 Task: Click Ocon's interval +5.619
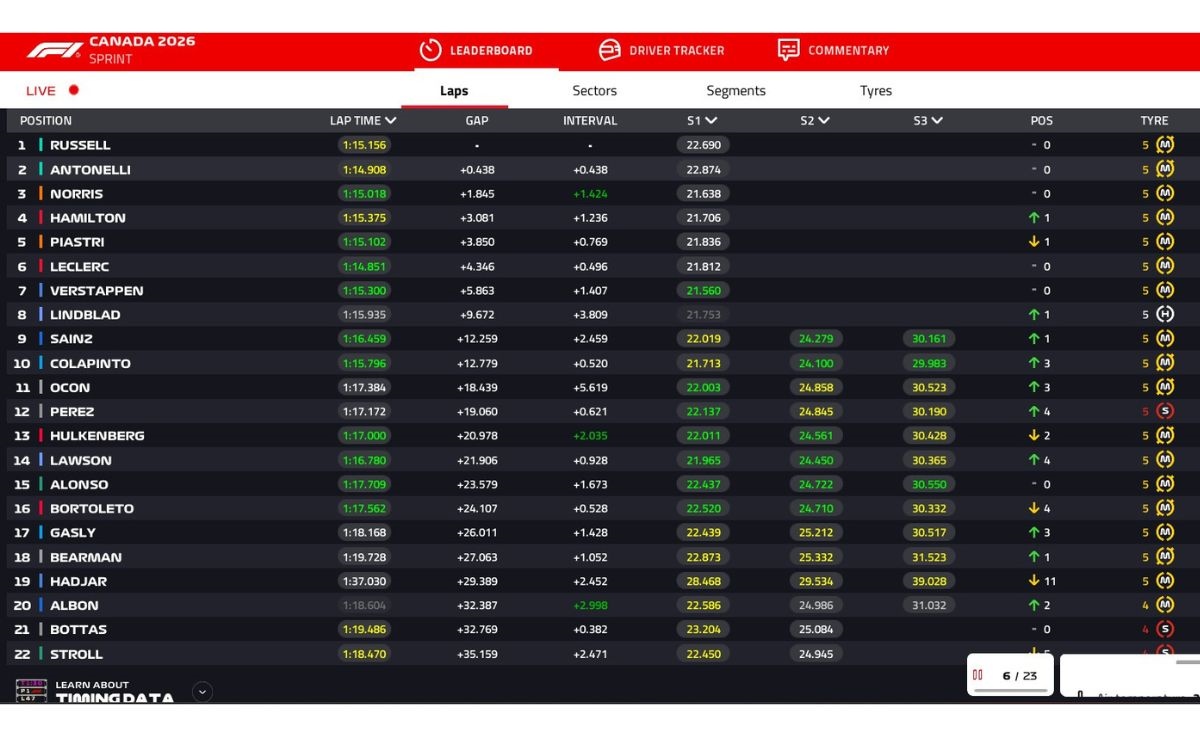[x=590, y=388]
